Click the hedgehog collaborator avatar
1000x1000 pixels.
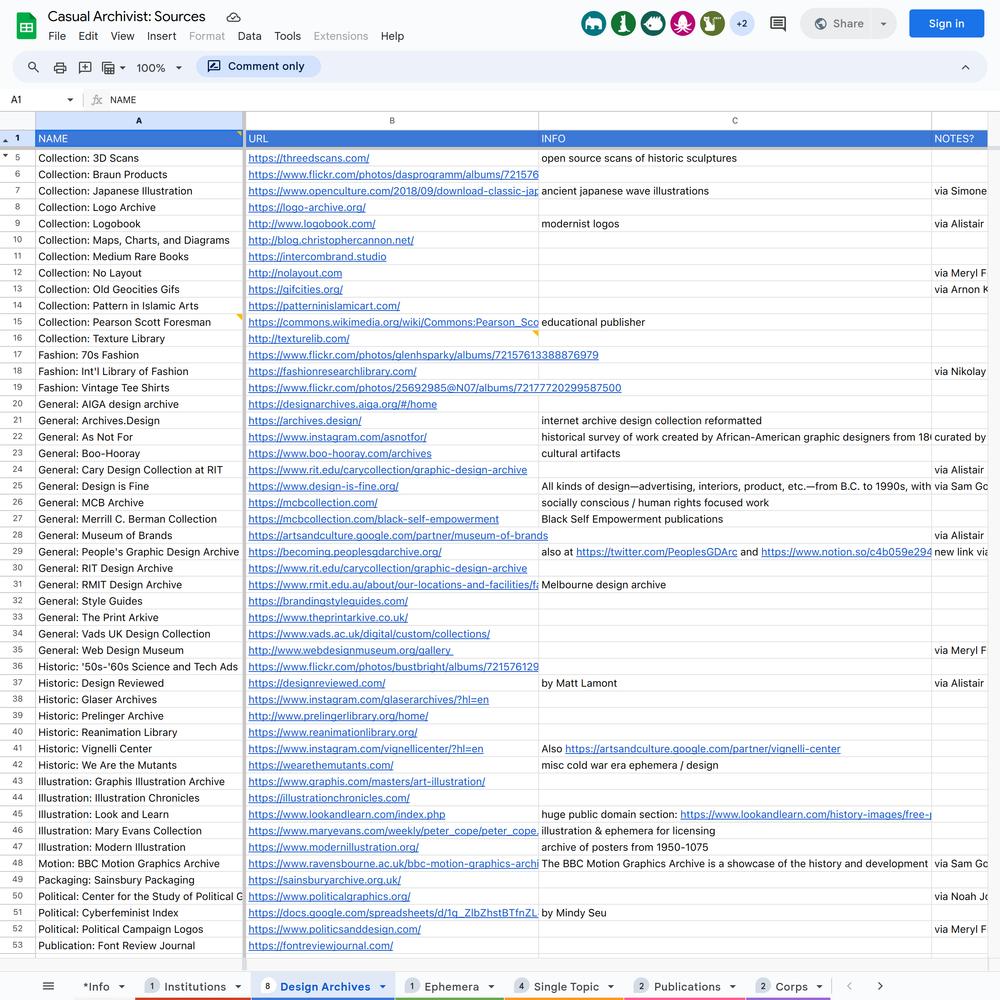click(653, 24)
